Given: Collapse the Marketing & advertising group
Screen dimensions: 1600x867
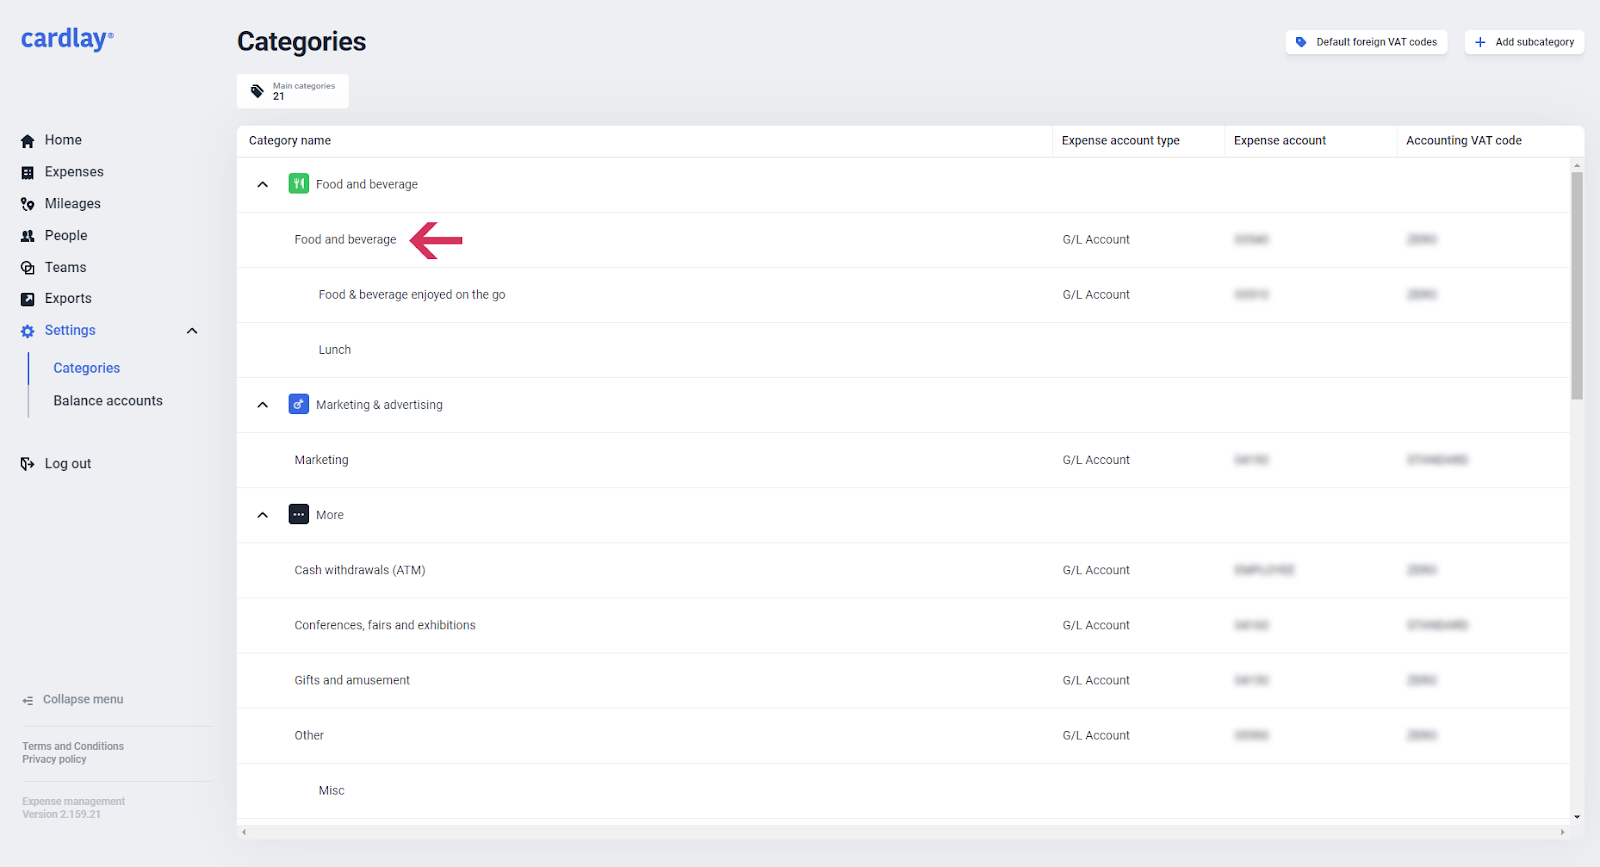Looking at the screenshot, I should point(263,405).
